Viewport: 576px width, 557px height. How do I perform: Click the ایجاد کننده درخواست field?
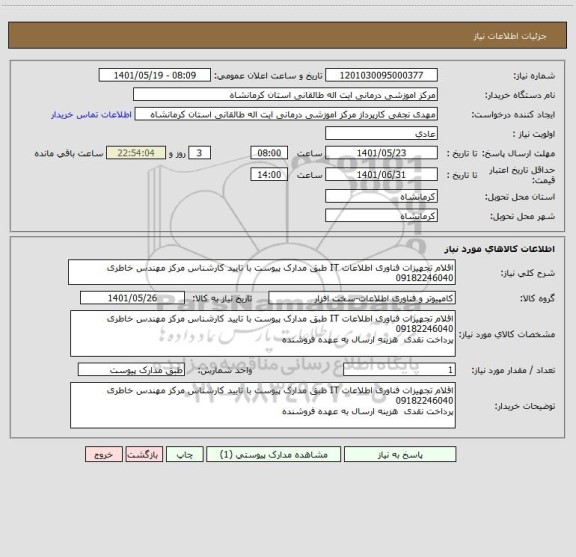tap(286, 114)
